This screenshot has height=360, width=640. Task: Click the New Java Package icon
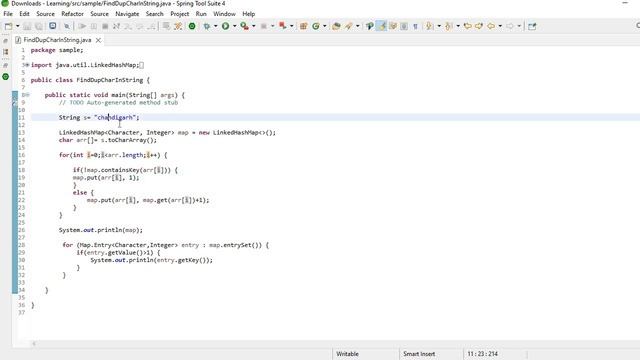coord(303,26)
